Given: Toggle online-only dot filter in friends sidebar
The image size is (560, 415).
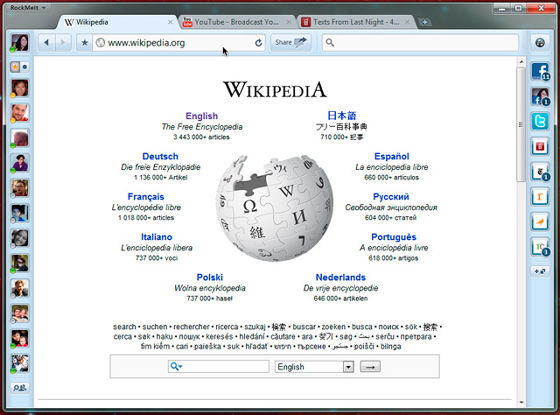Looking at the screenshot, I should (25, 67).
